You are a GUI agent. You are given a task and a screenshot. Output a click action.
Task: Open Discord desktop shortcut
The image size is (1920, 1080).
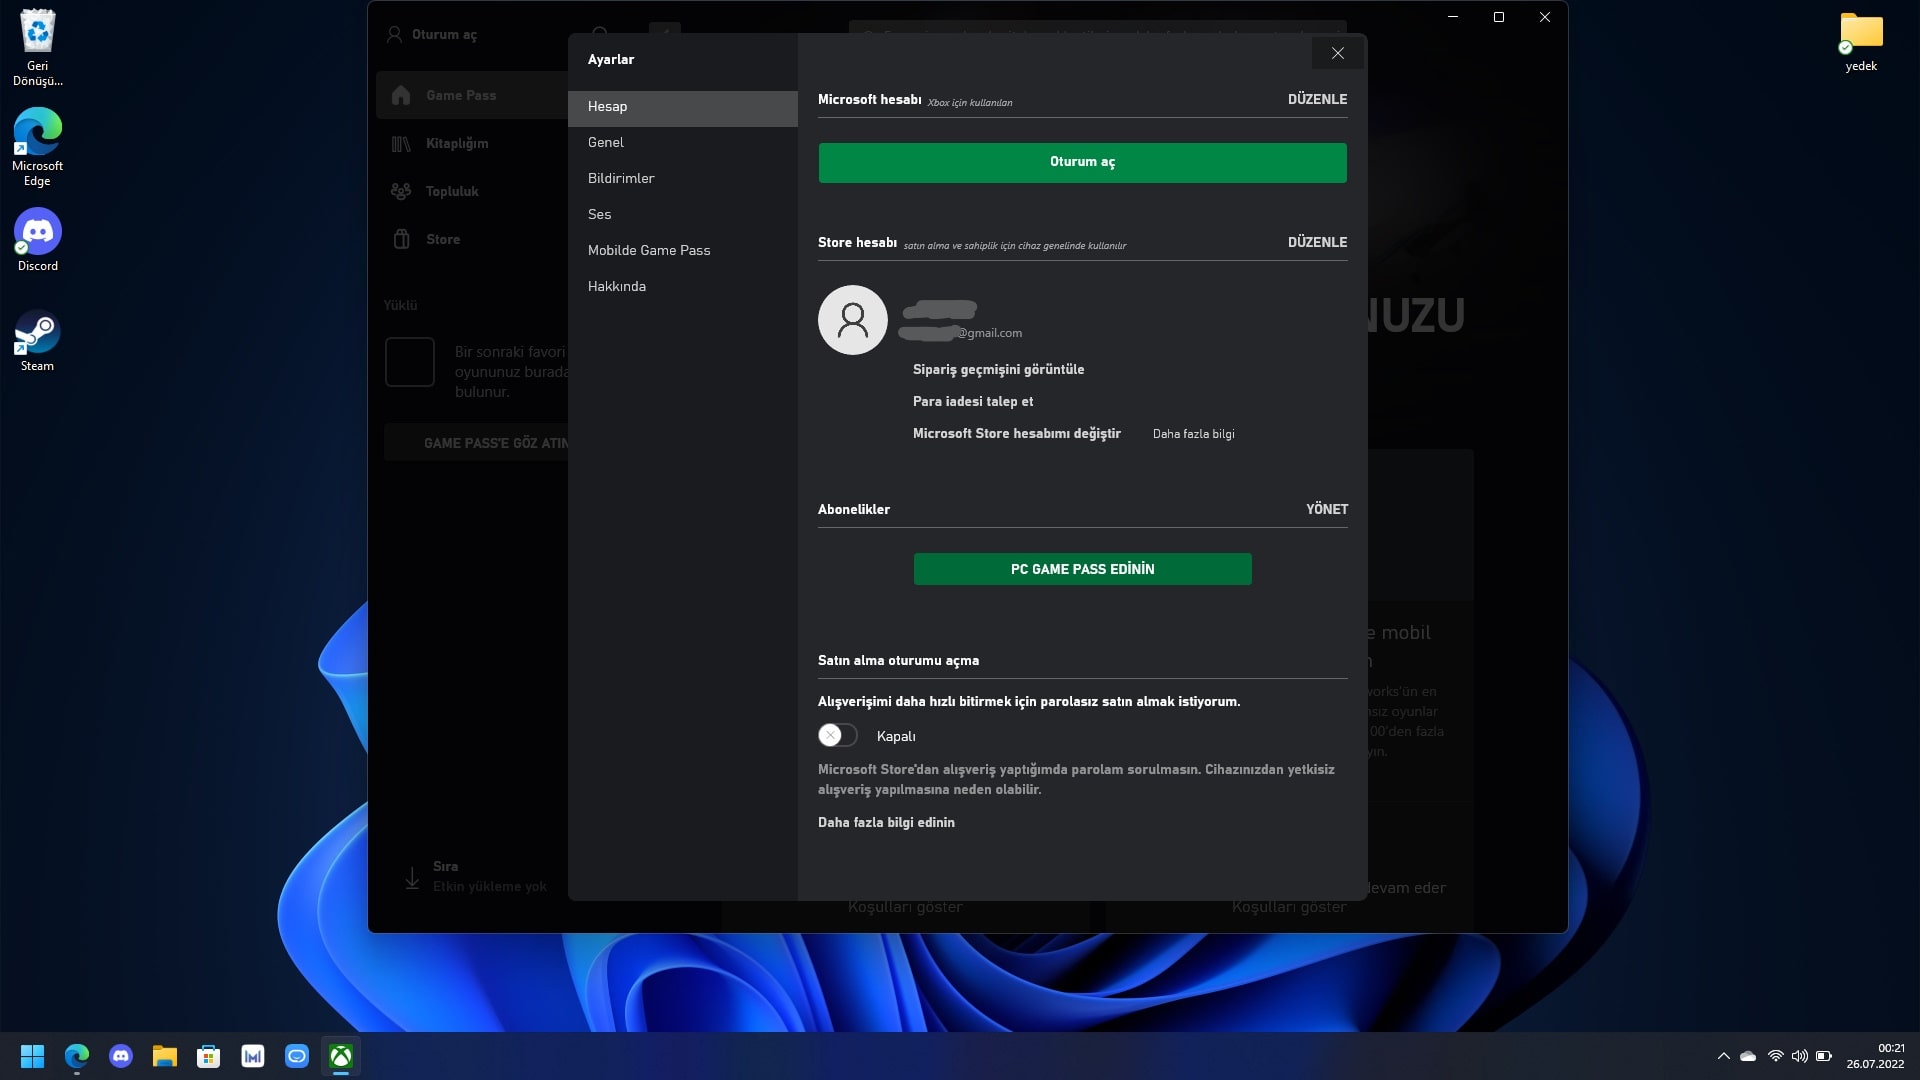(37, 240)
